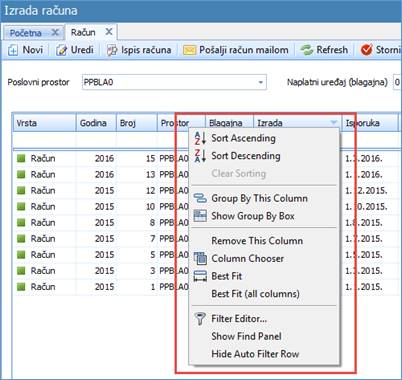Close the Početna tab
402x380 pixels.
pyautogui.click(x=55, y=33)
